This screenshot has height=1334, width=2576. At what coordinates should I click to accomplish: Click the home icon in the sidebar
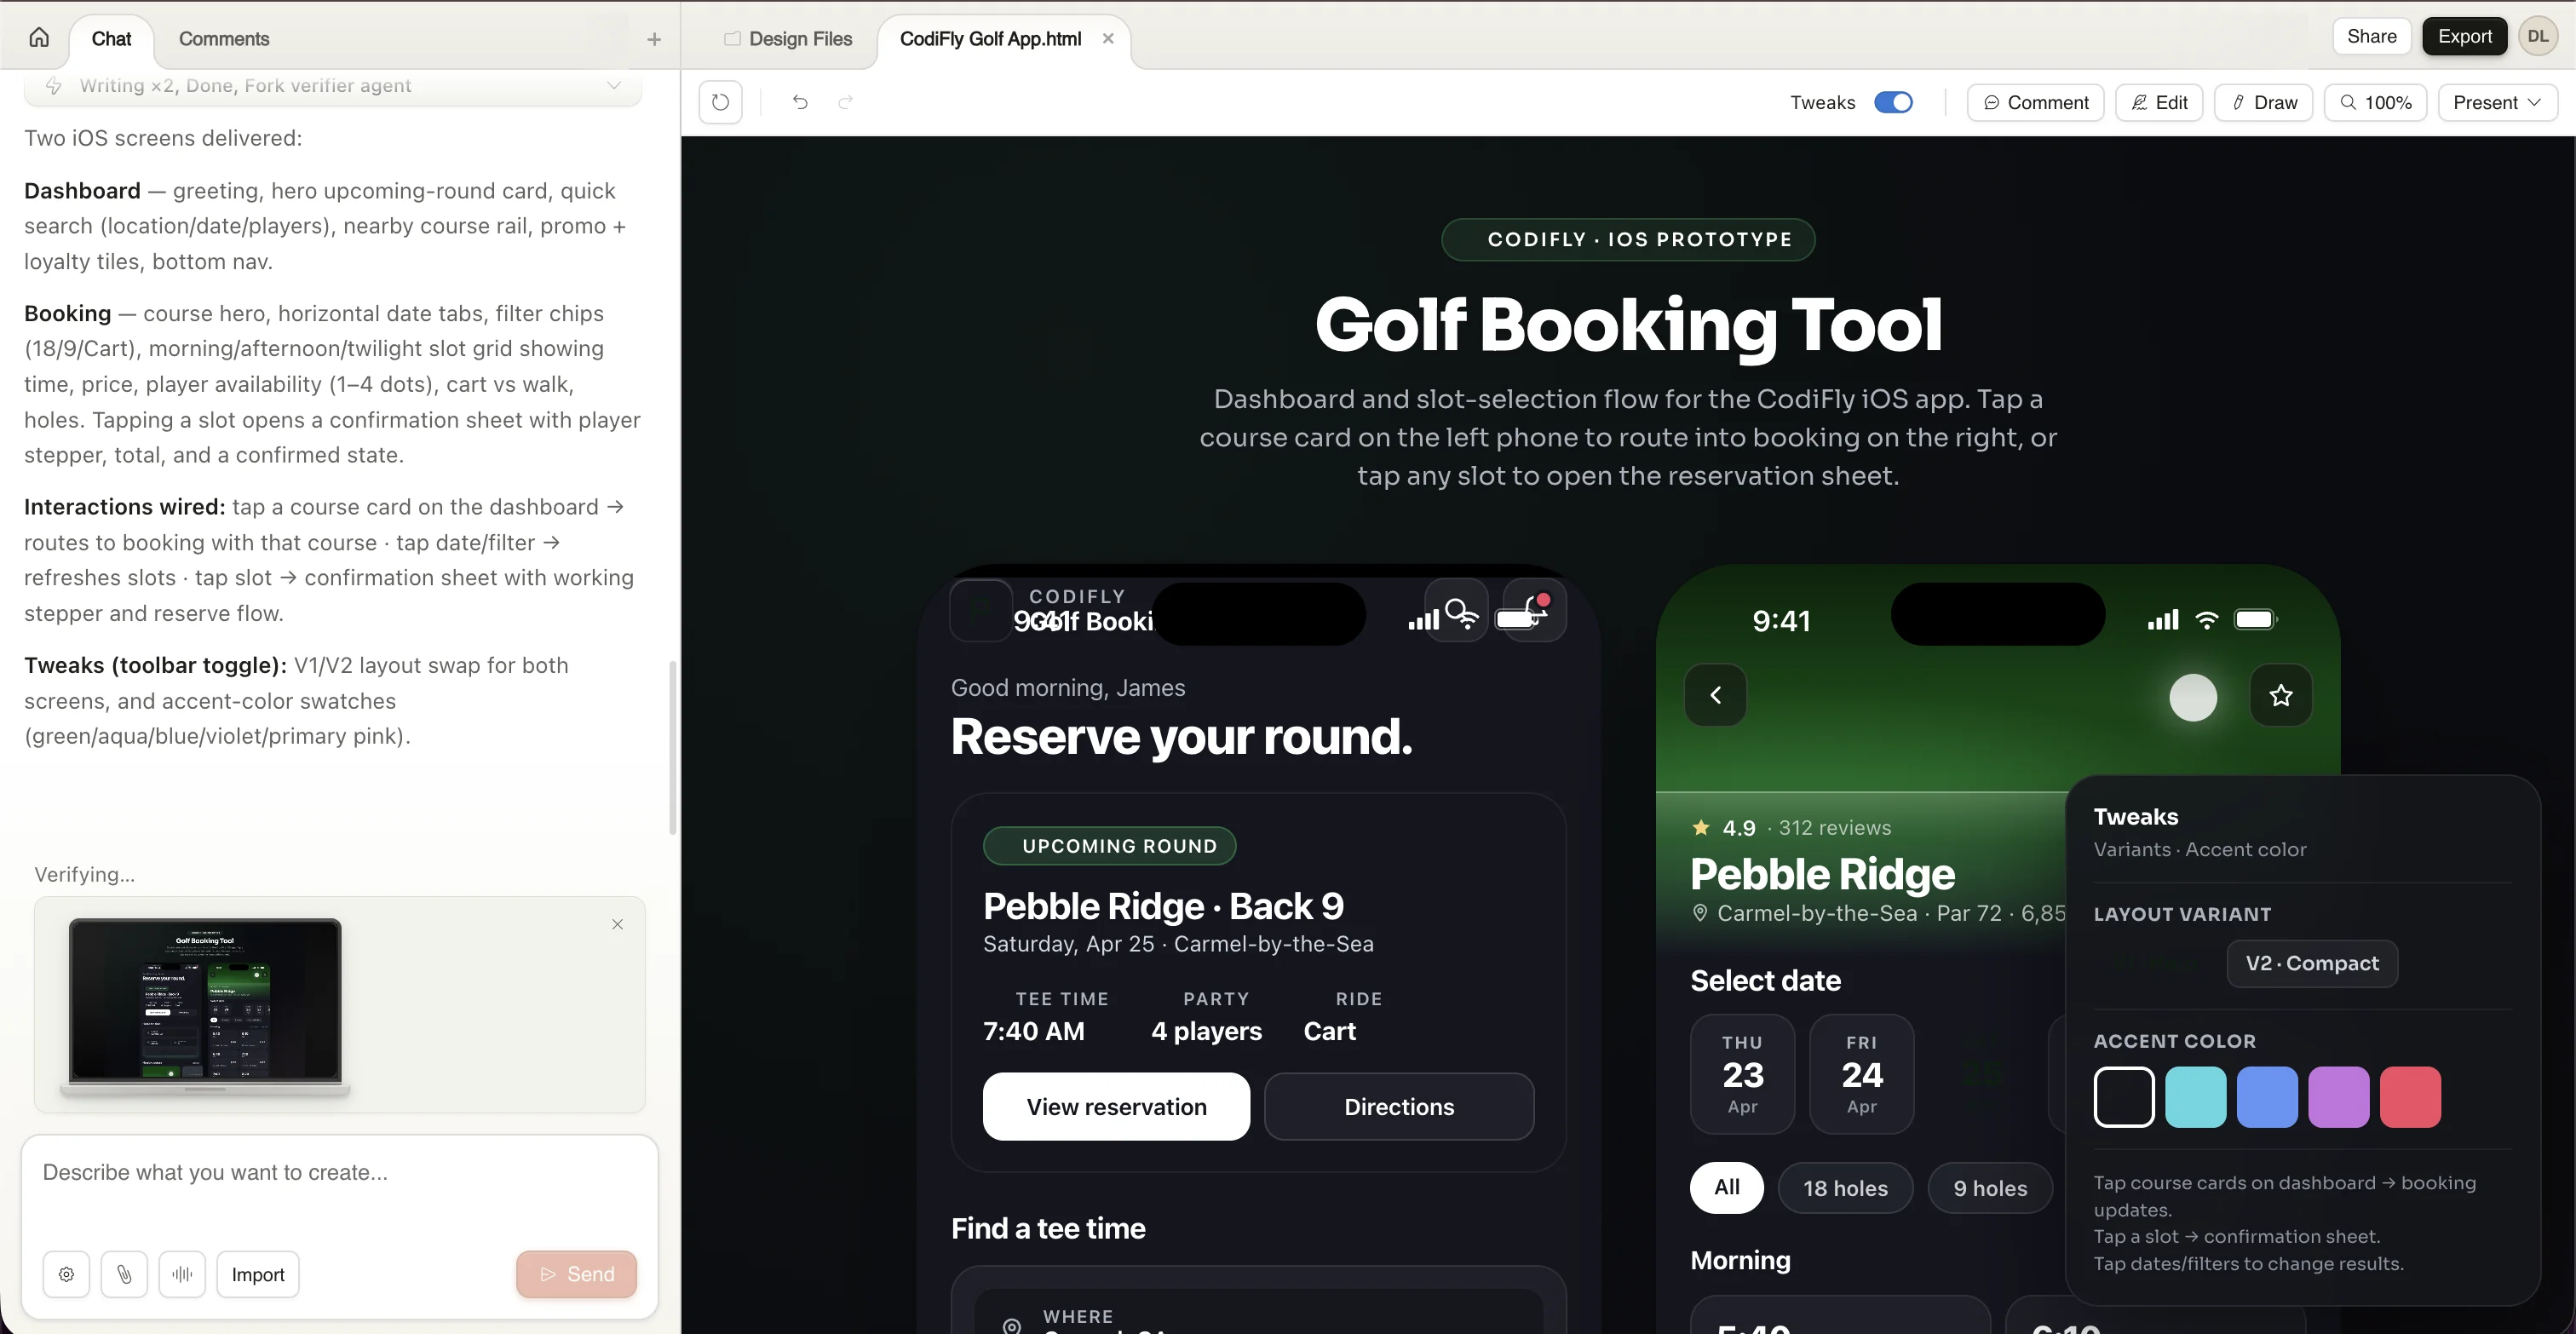click(x=38, y=37)
